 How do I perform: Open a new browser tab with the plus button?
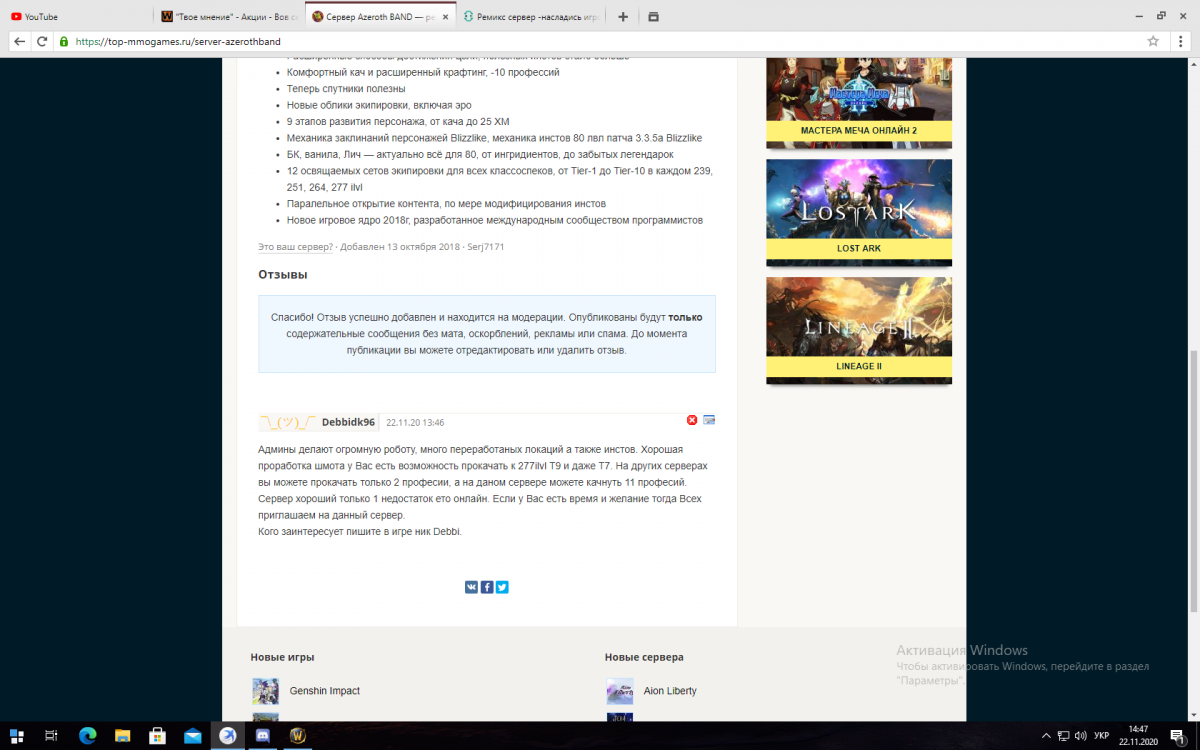click(x=621, y=16)
